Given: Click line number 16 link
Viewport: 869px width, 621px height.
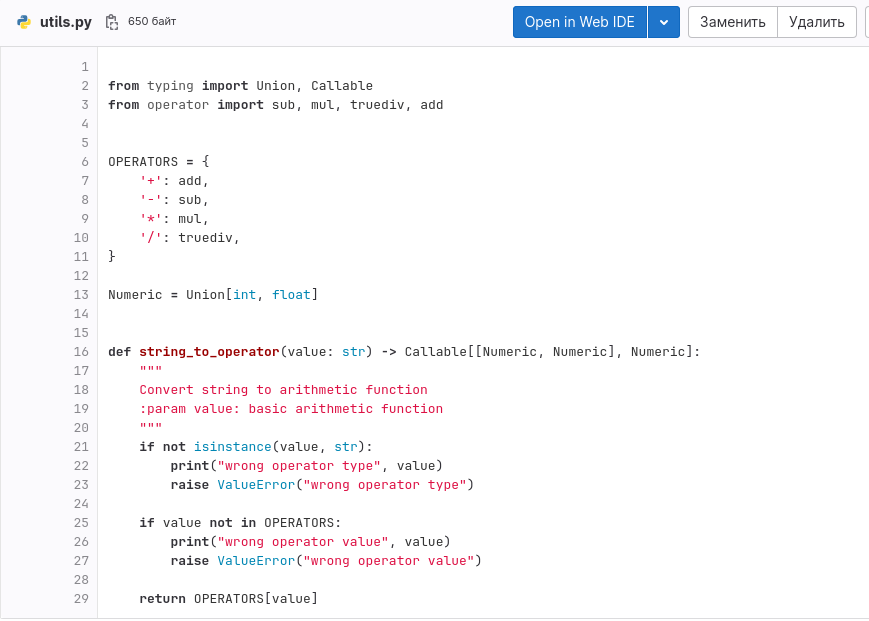Looking at the screenshot, I should [x=81, y=352].
